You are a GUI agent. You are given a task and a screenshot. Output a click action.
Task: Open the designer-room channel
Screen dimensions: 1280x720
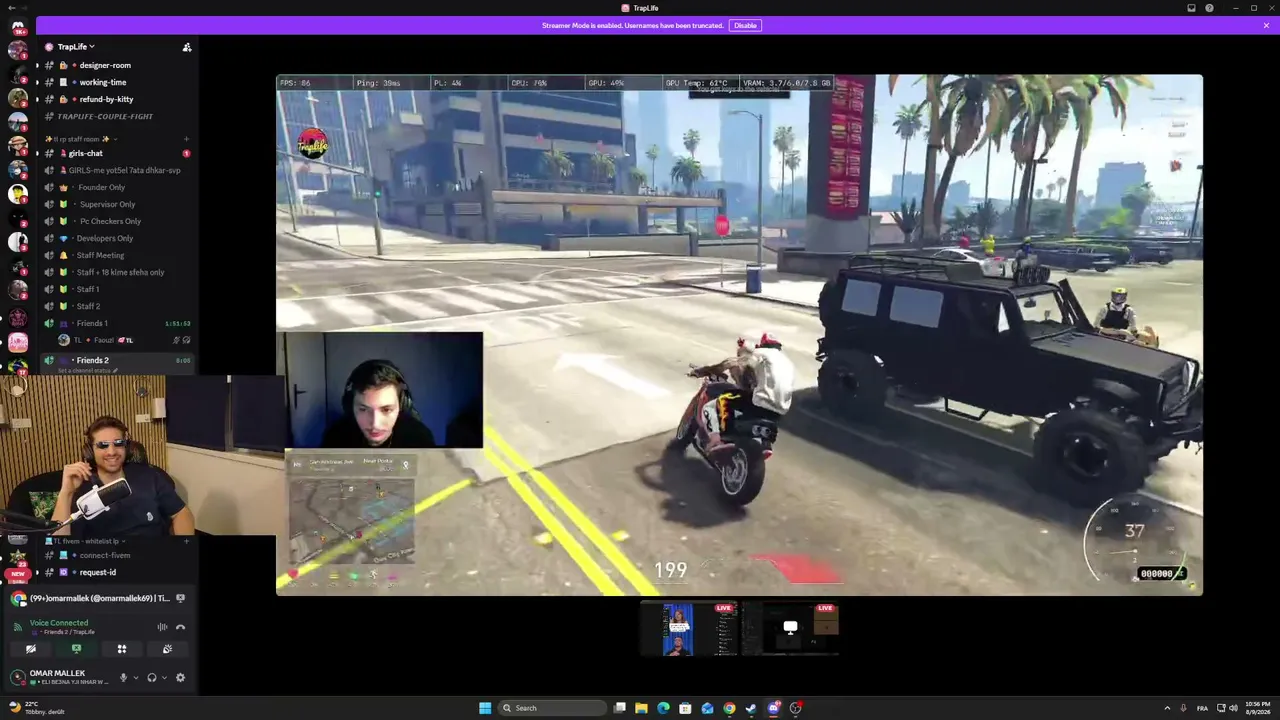116,65
